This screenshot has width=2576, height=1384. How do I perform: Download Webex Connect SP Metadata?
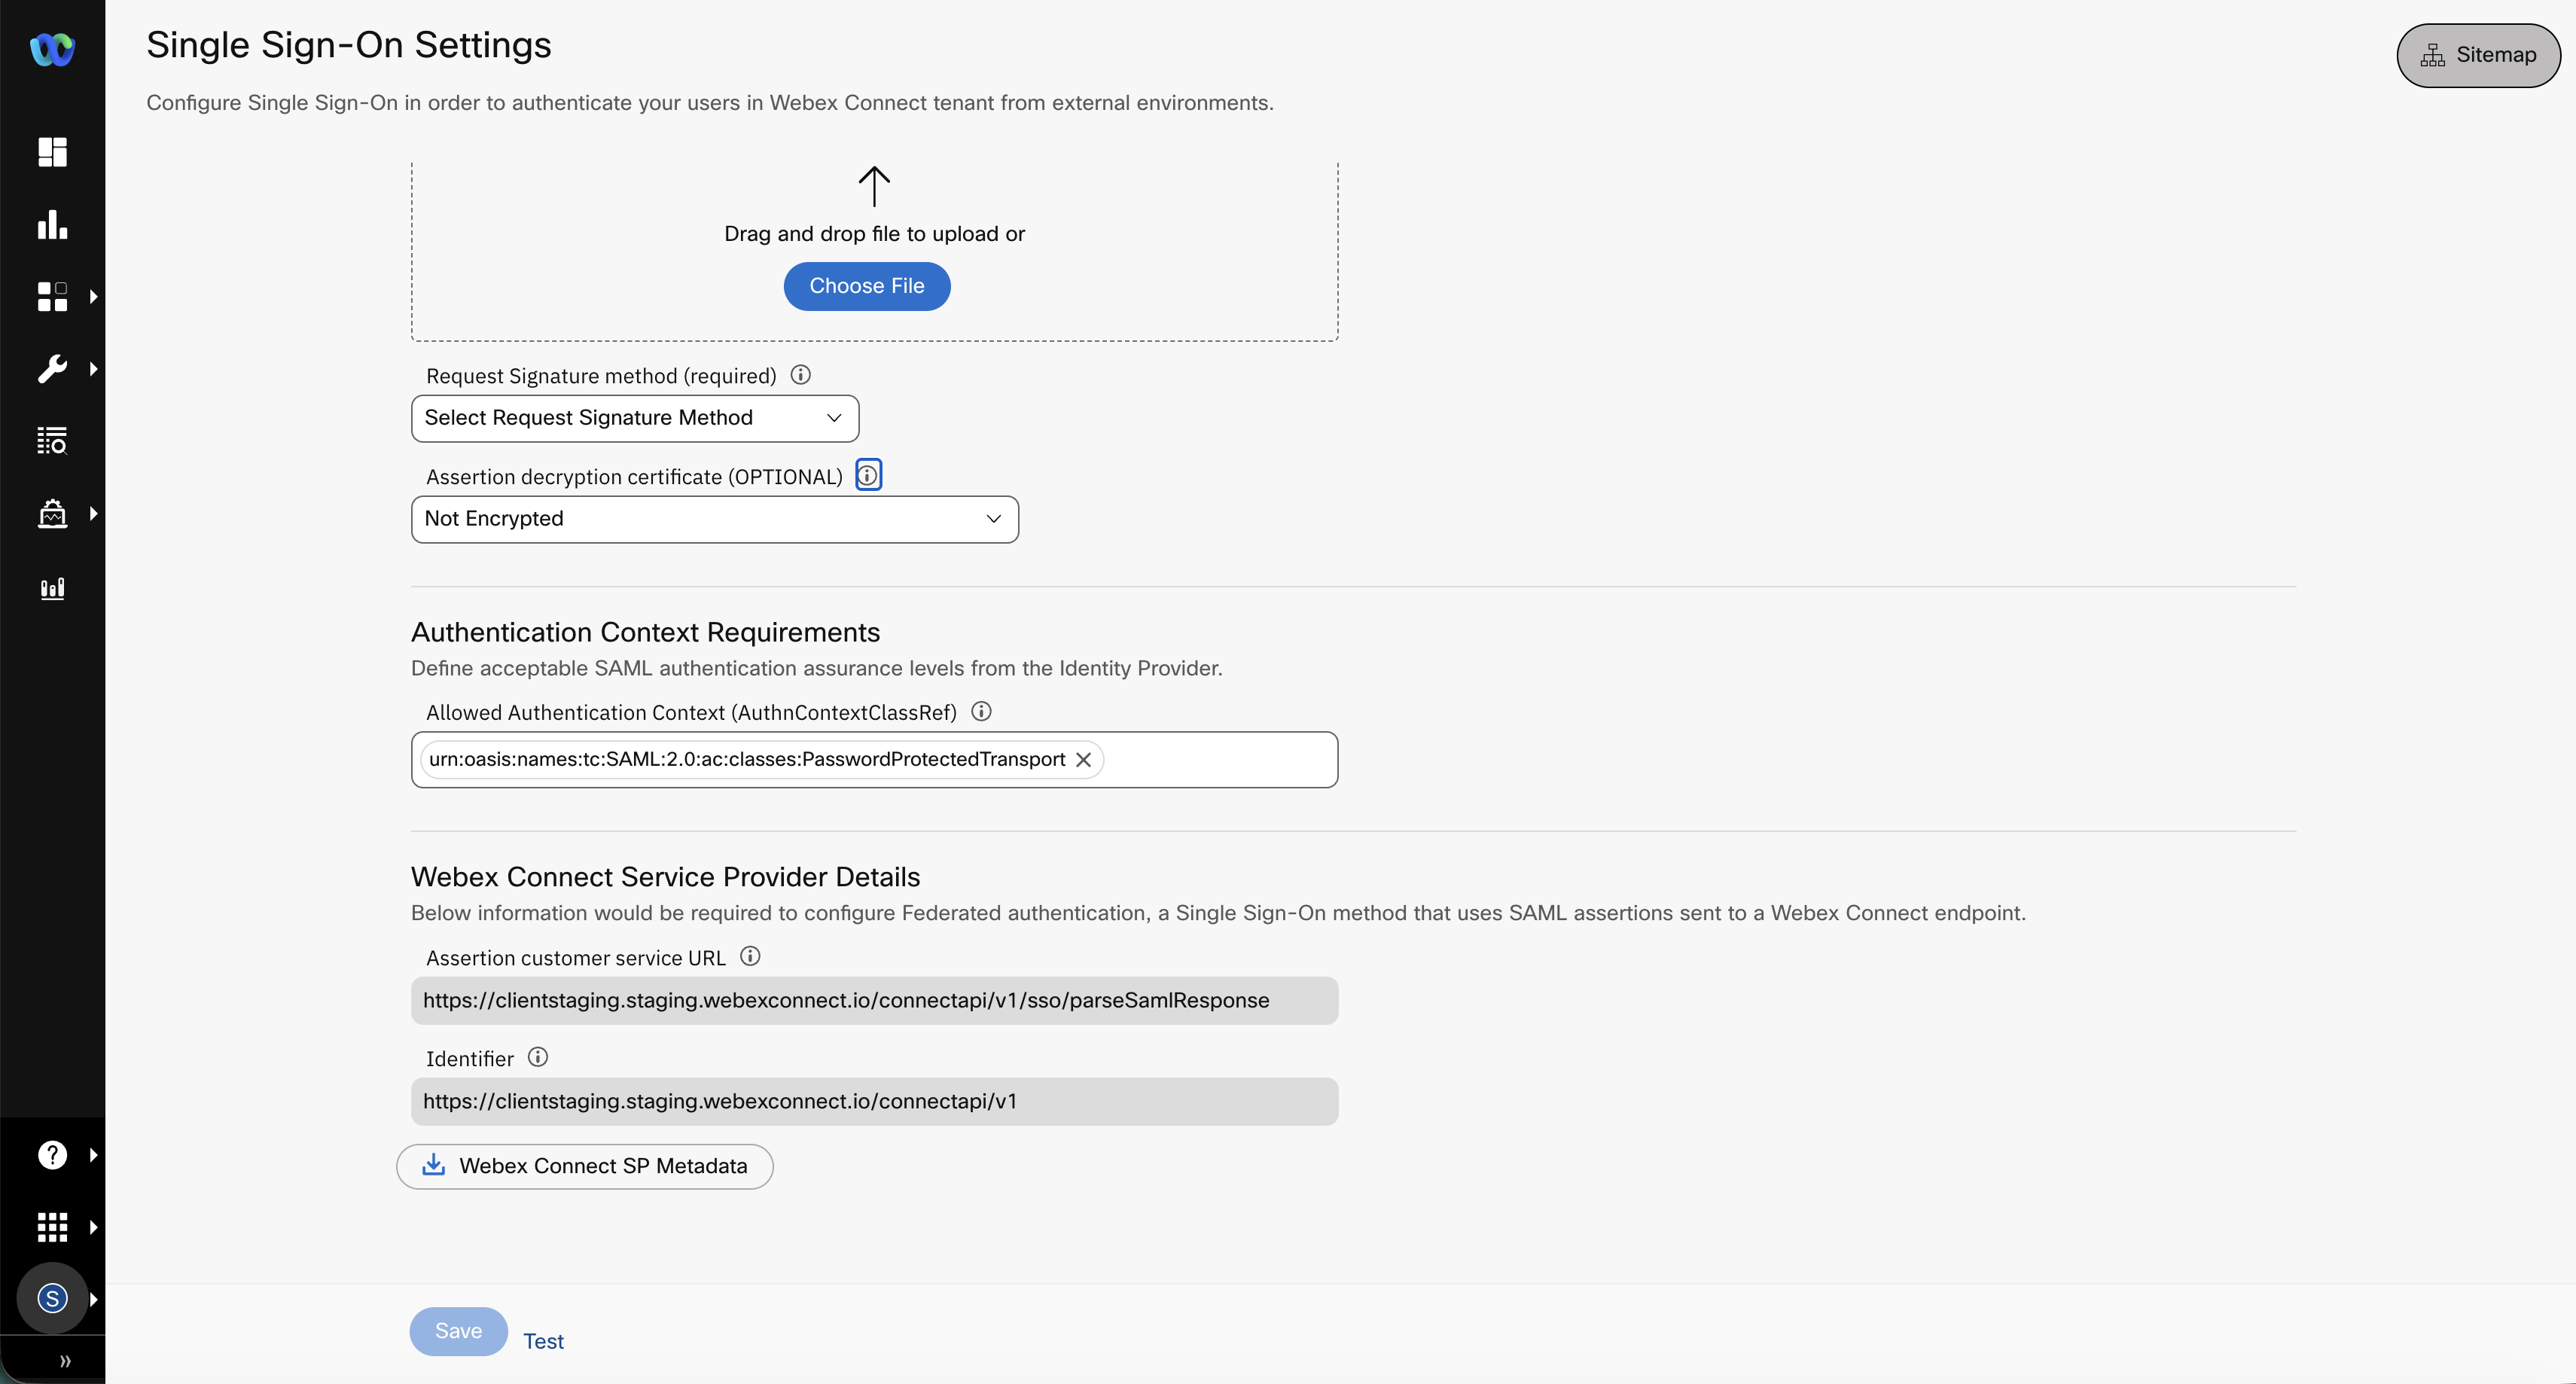tap(585, 1166)
